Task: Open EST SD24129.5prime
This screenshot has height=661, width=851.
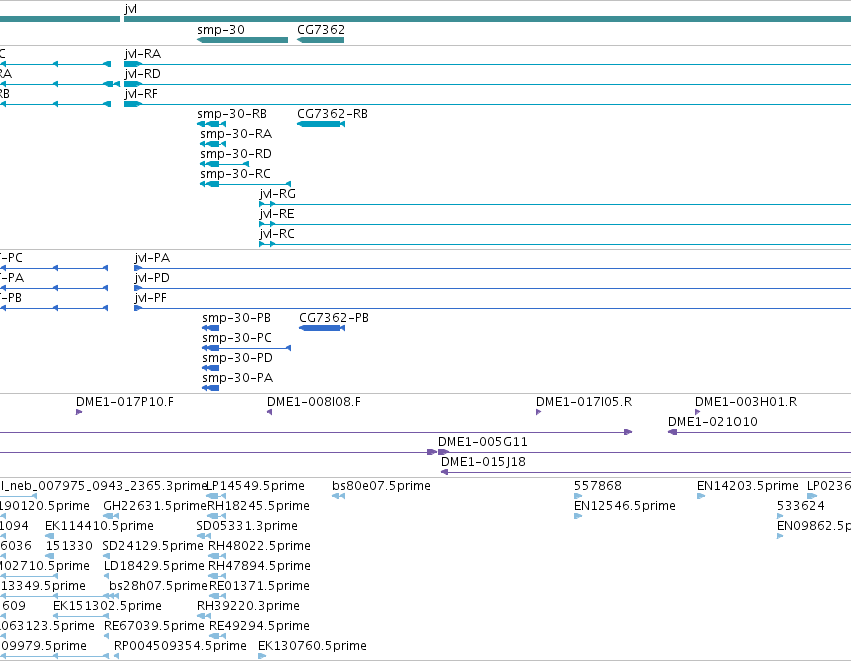Action: pos(153,546)
